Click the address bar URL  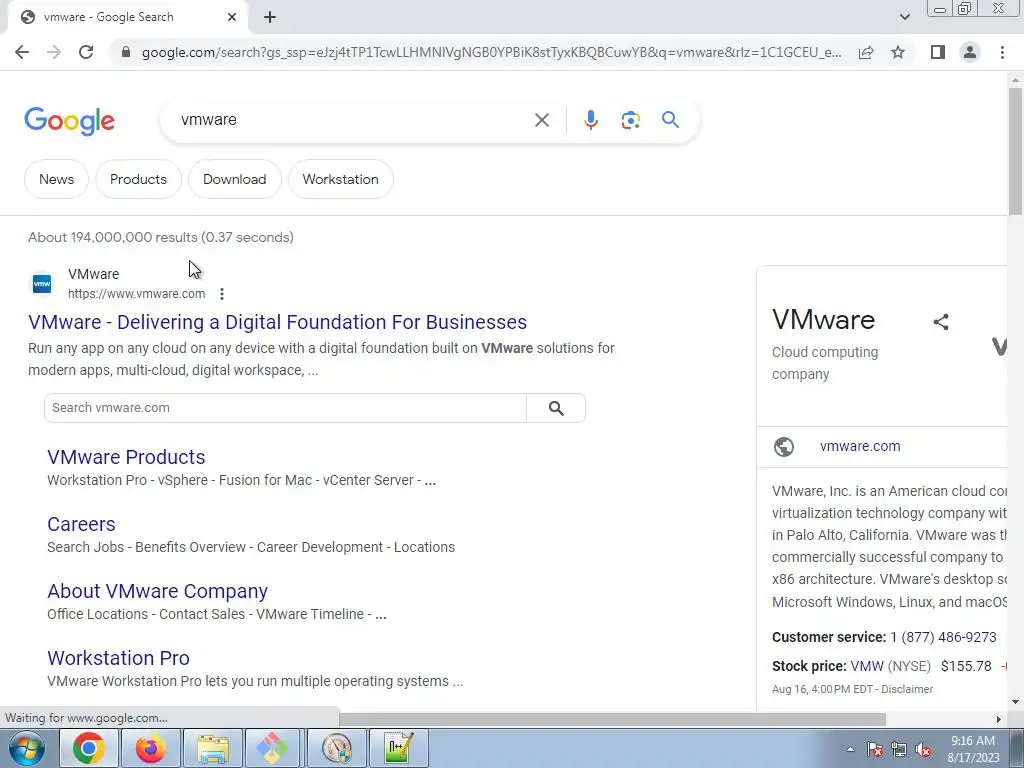(x=491, y=52)
